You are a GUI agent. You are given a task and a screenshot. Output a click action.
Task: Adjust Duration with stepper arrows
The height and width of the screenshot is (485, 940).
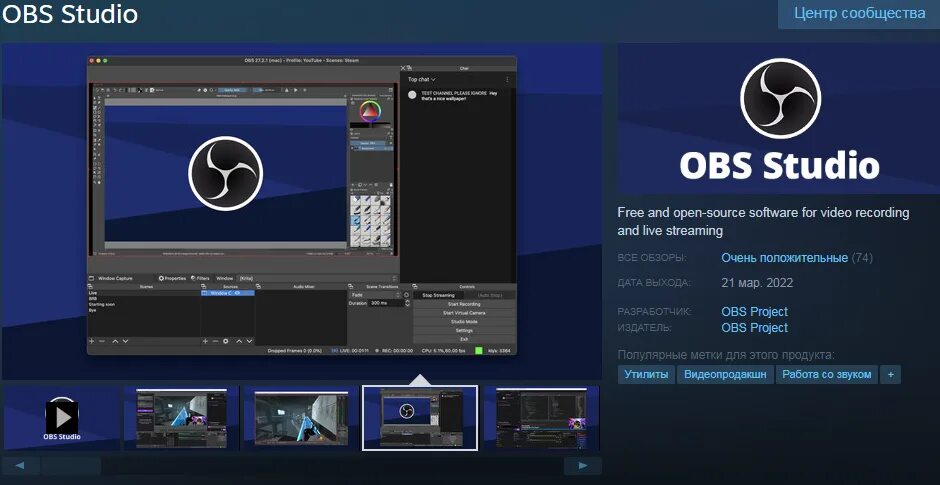click(408, 303)
